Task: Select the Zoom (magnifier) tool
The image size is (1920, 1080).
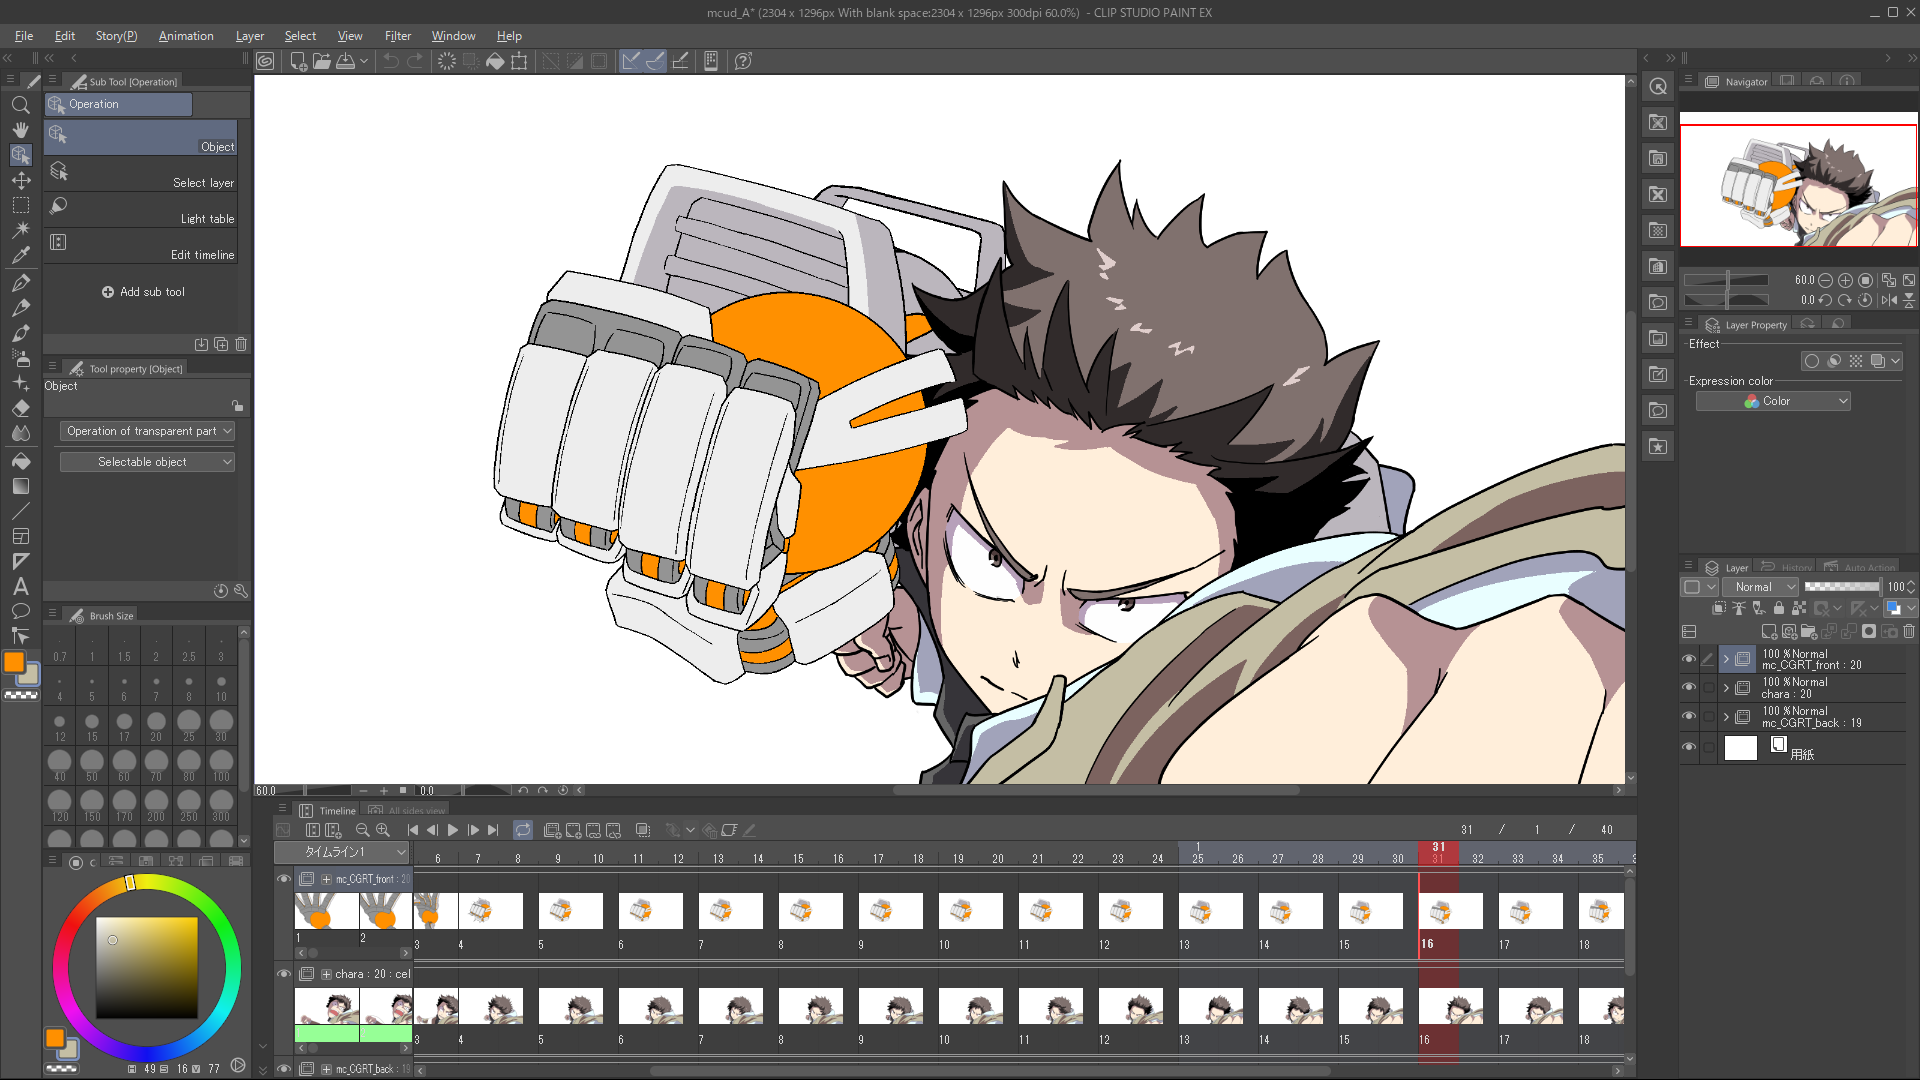Action: (x=20, y=105)
